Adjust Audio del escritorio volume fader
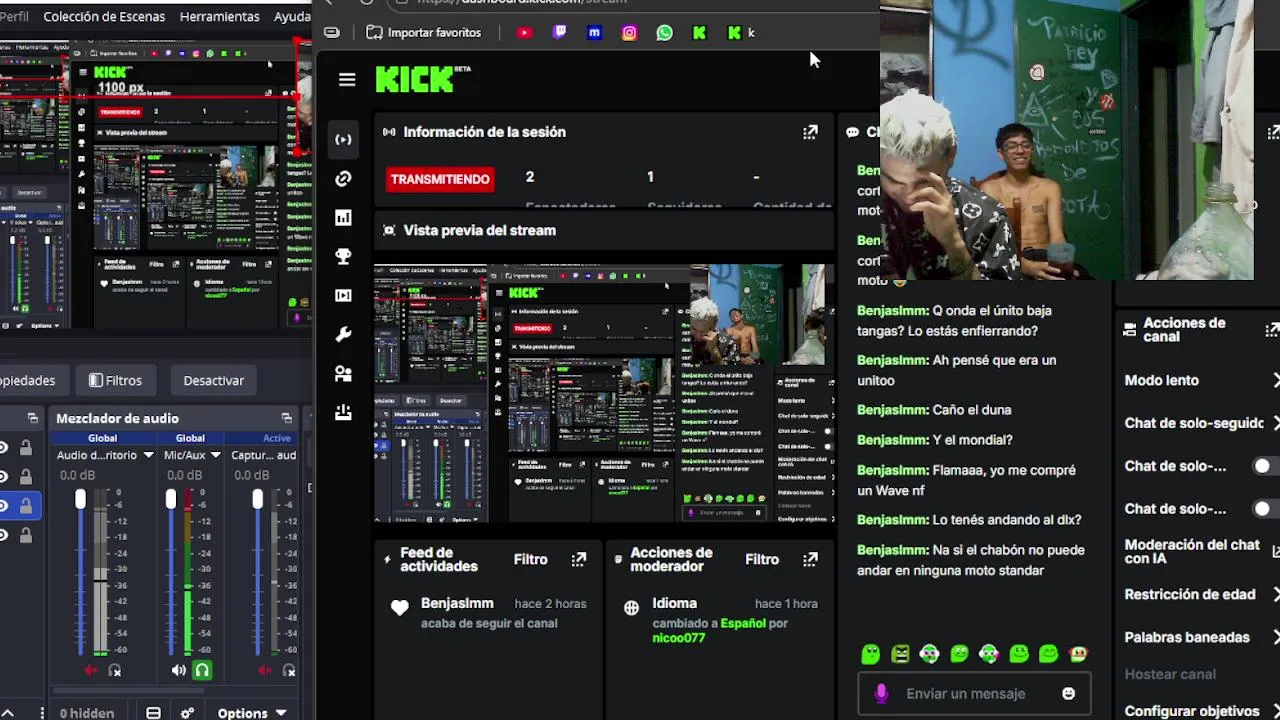Image resolution: width=1280 pixels, height=720 pixels. click(80, 499)
